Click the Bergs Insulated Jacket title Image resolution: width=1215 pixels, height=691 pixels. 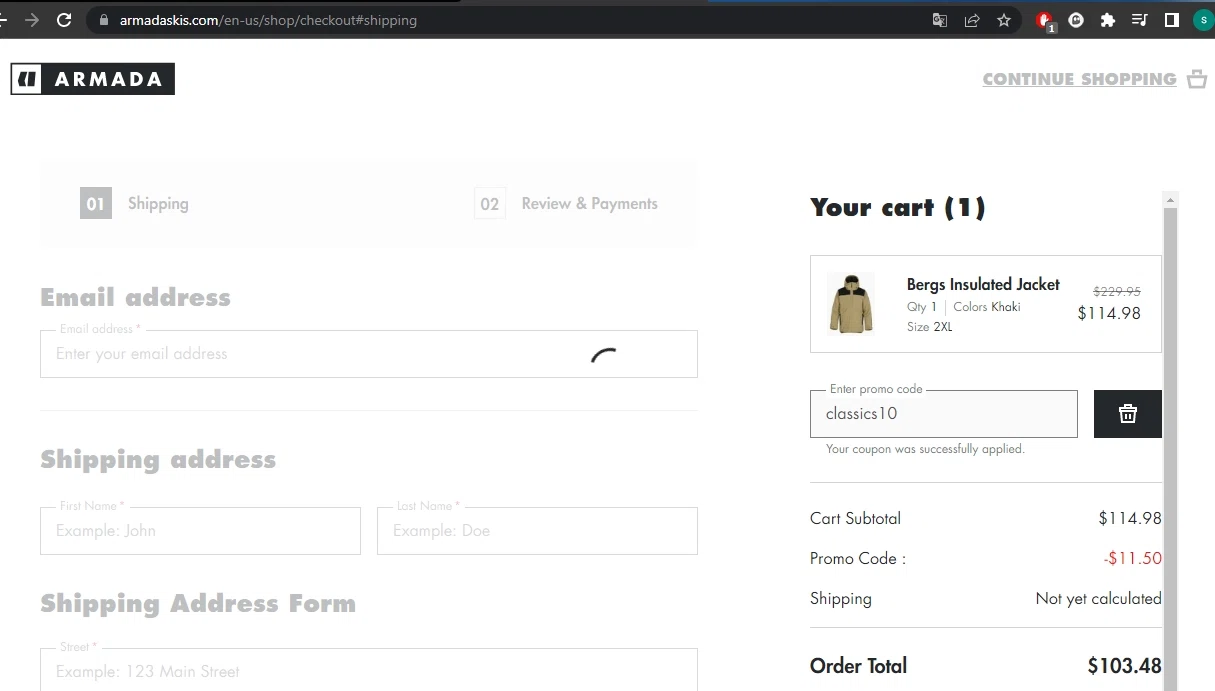[x=983, y=285]
